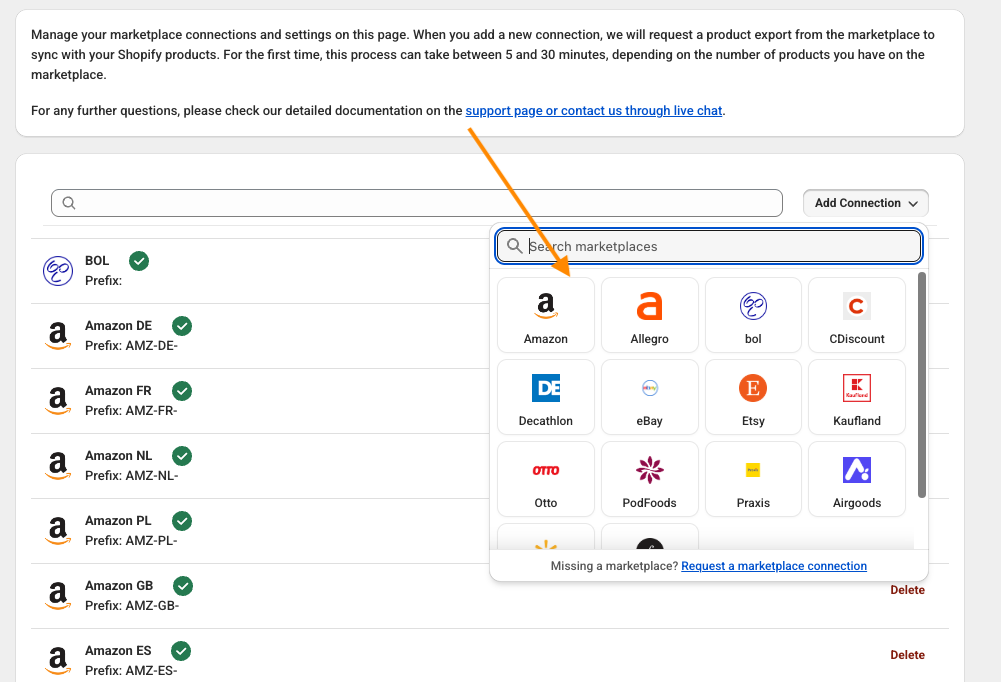
Task: Click the 'Prefix: AMZ-PL-' text
Action: pyautogui.click(x=132, y=541)
